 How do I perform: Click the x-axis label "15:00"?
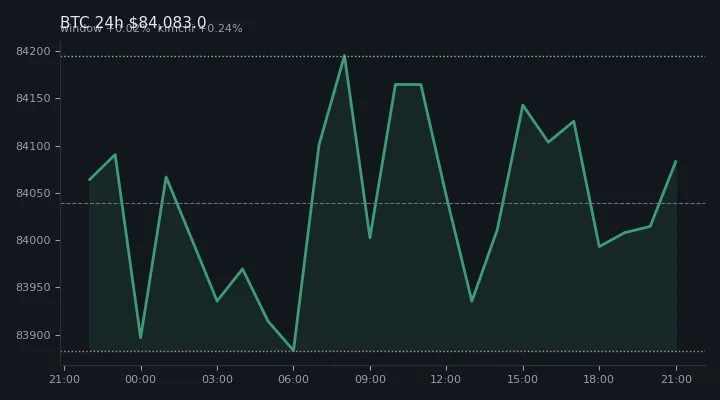pos(523,379)
